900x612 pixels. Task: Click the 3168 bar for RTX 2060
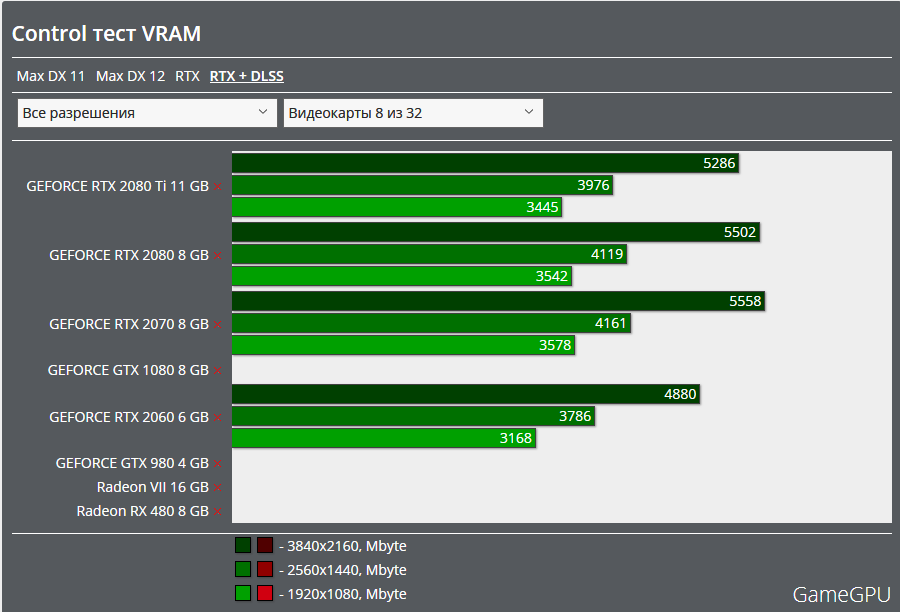(384, 437)
